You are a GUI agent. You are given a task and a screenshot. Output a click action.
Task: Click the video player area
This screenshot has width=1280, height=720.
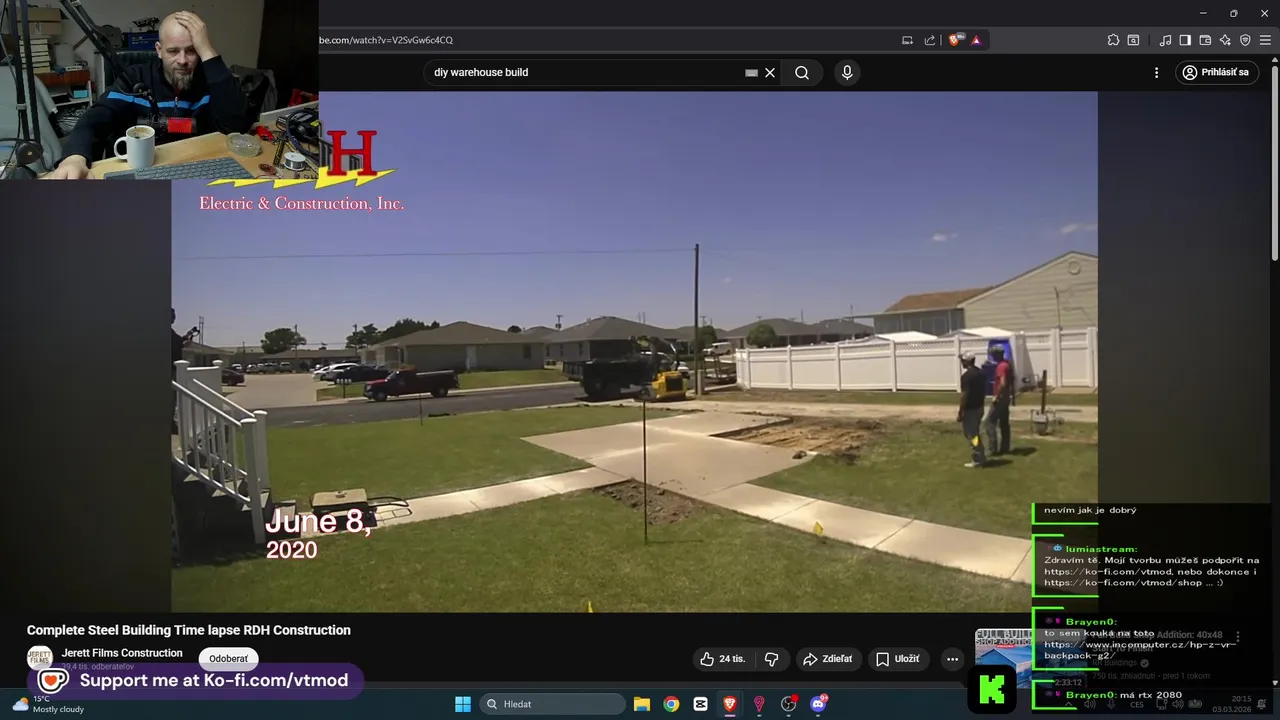coord(634,352)
